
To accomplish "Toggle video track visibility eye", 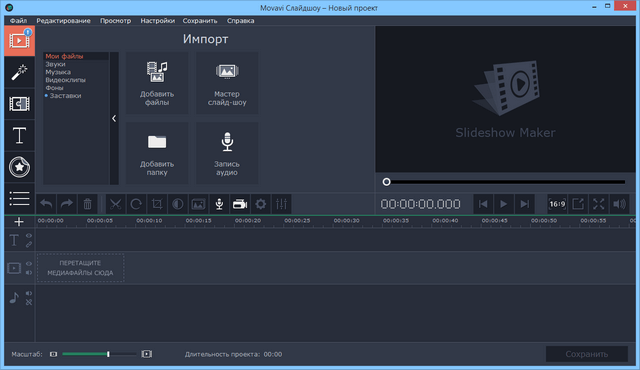I will point(29,264).
